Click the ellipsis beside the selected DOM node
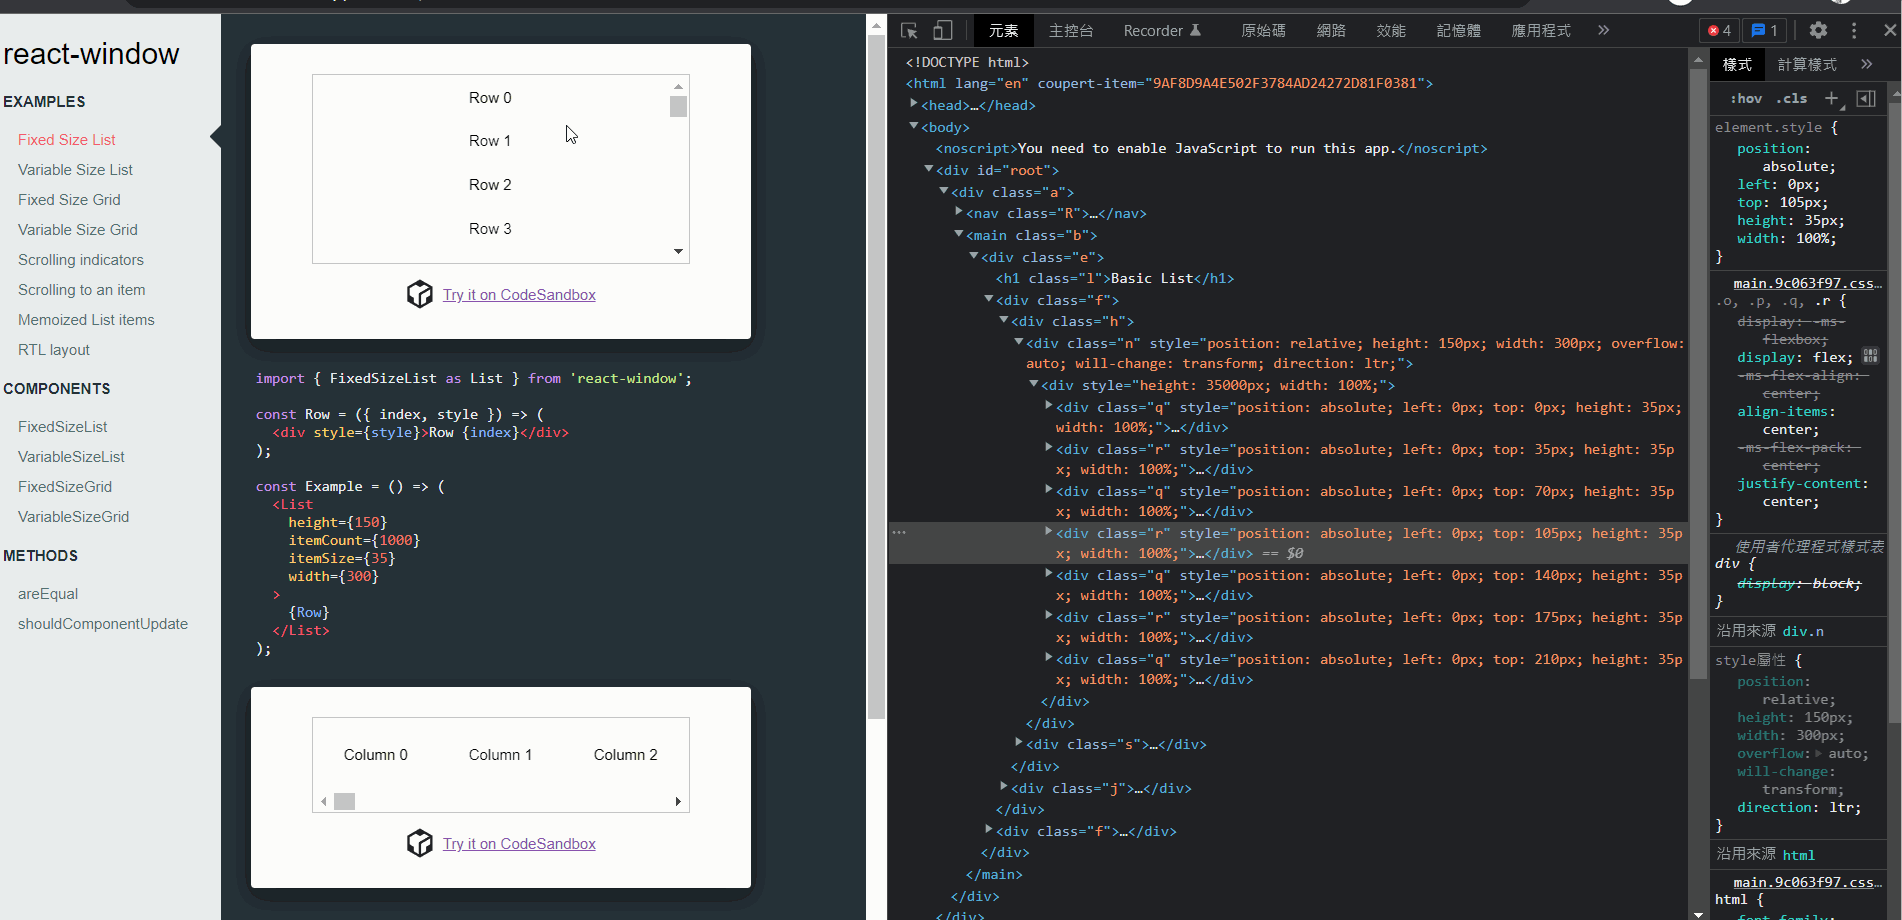1902x920 pixels. [899, 532]
